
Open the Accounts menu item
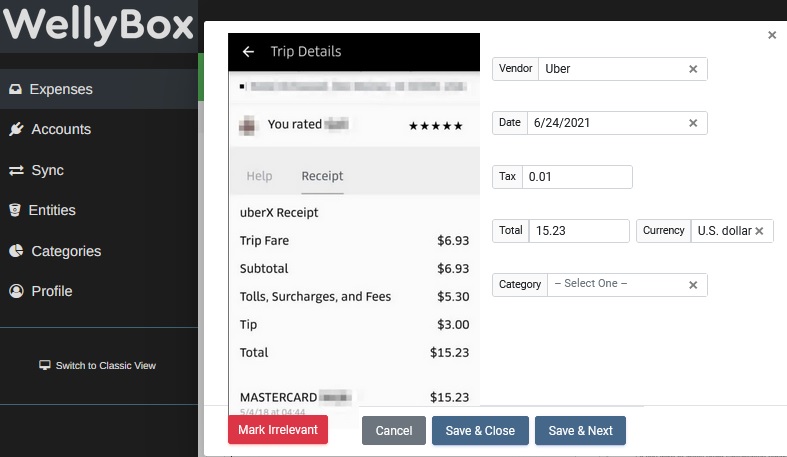[99, 129]
